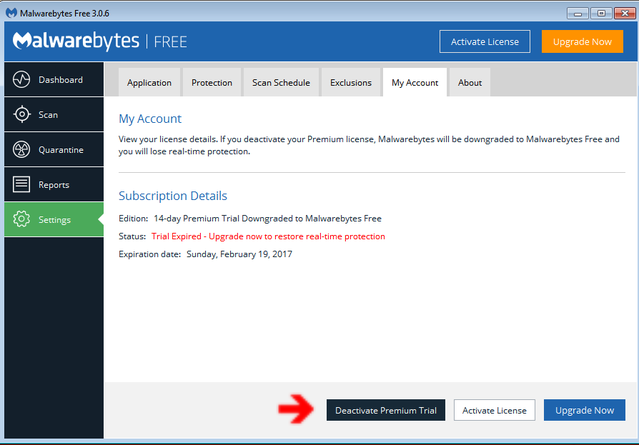Click the Malwarebytes Free 3.0.6 title text
This screenshot has height=445, width=639.
click(x=64, y=13)
